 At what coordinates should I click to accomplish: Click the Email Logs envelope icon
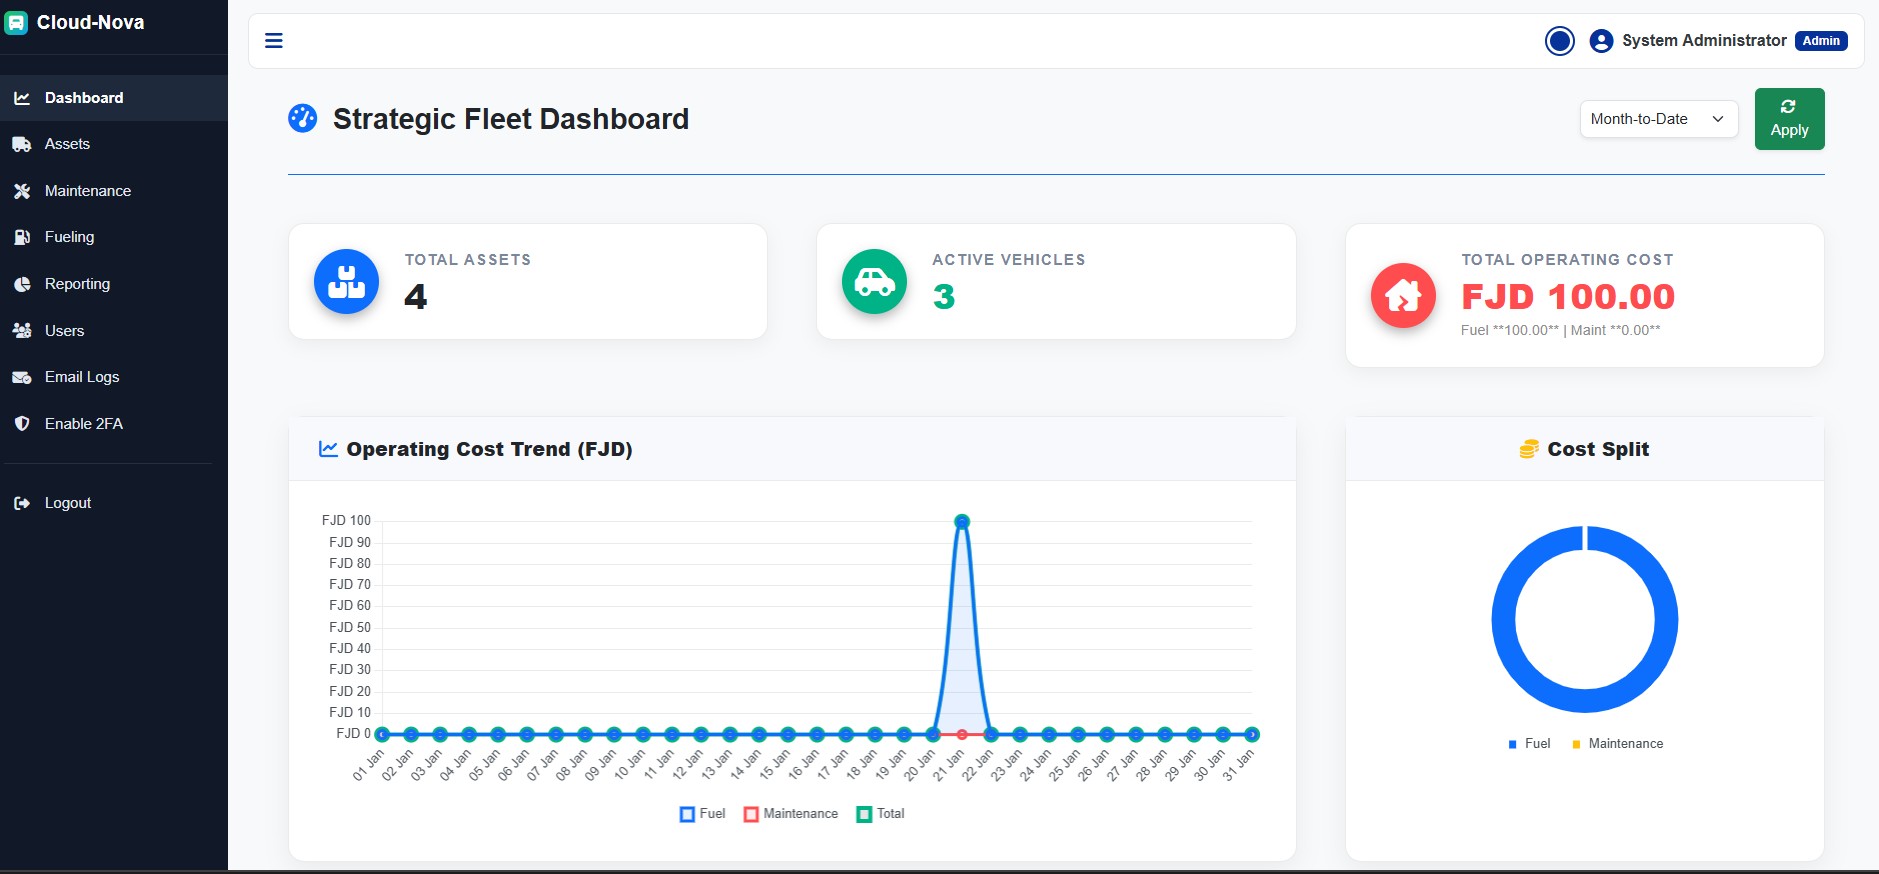point(22,377)
